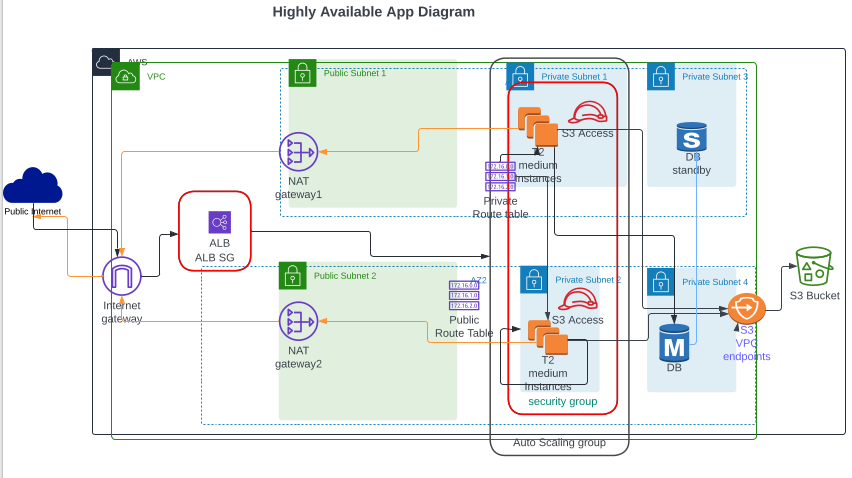Select the primary DB icon in Private Subnet 4

[675, 342]
